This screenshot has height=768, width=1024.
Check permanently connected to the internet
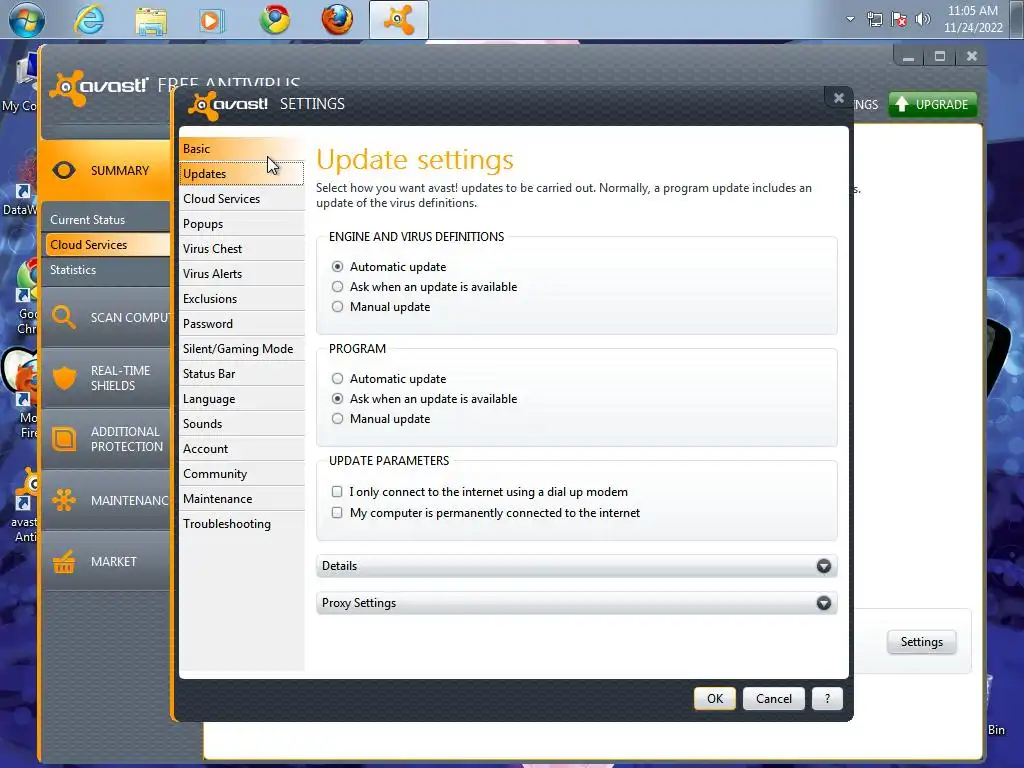click(337, 513)
